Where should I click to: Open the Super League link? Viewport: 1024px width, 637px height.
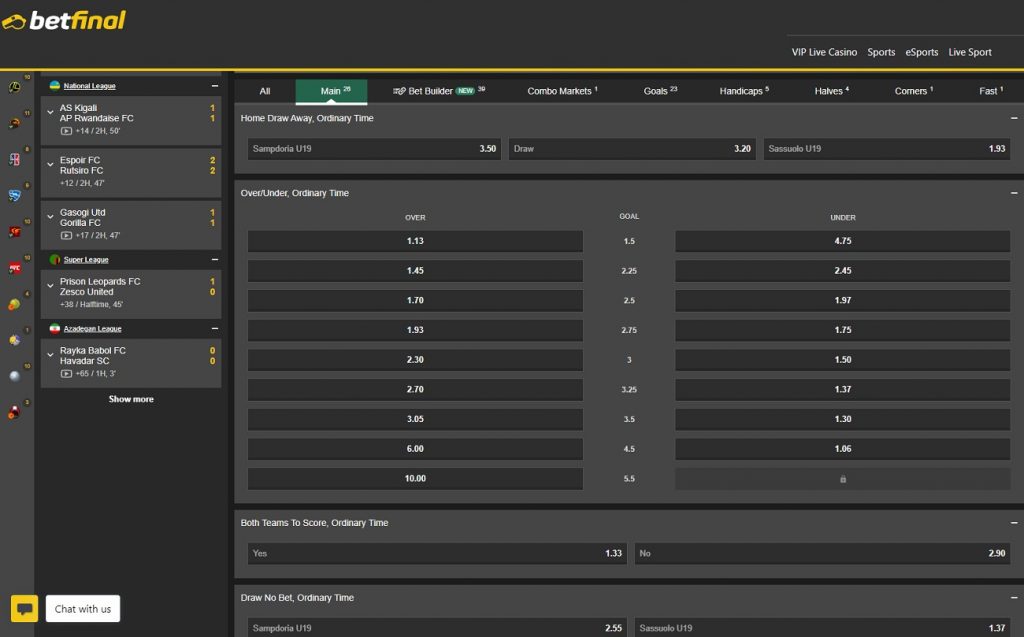click(86, 259)
